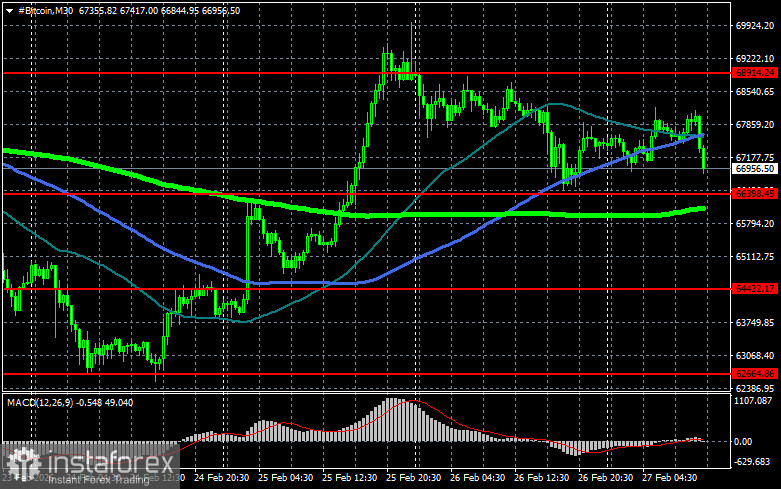781x489 pixels.
Task: Click the 69924.20 price scale value
Action: click(755, 26)
